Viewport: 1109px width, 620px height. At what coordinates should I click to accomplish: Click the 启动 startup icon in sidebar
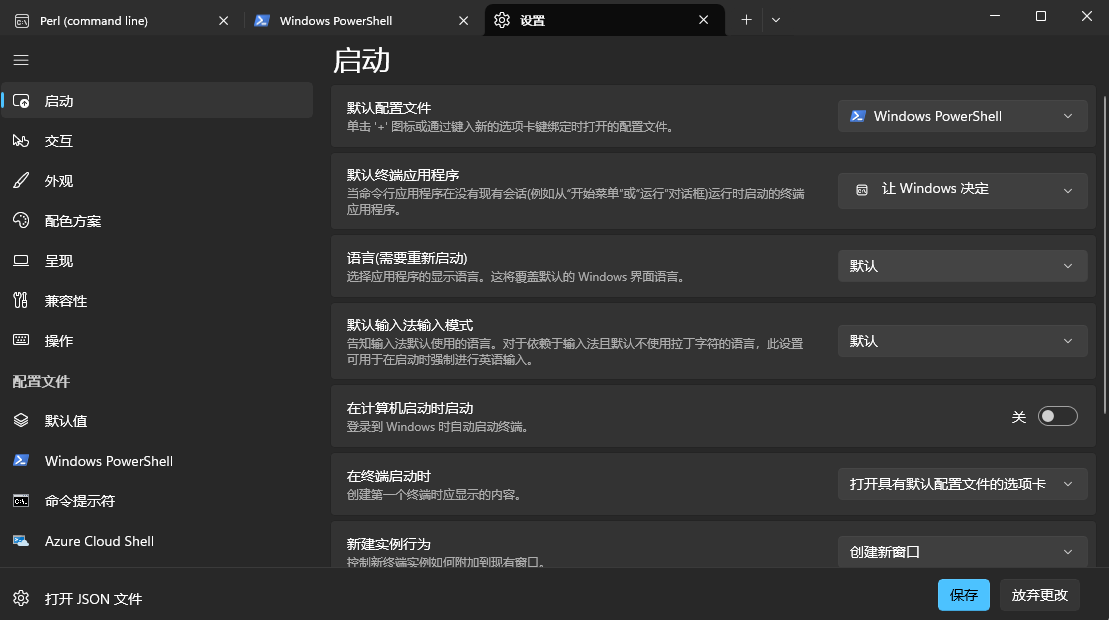[21, 101]
